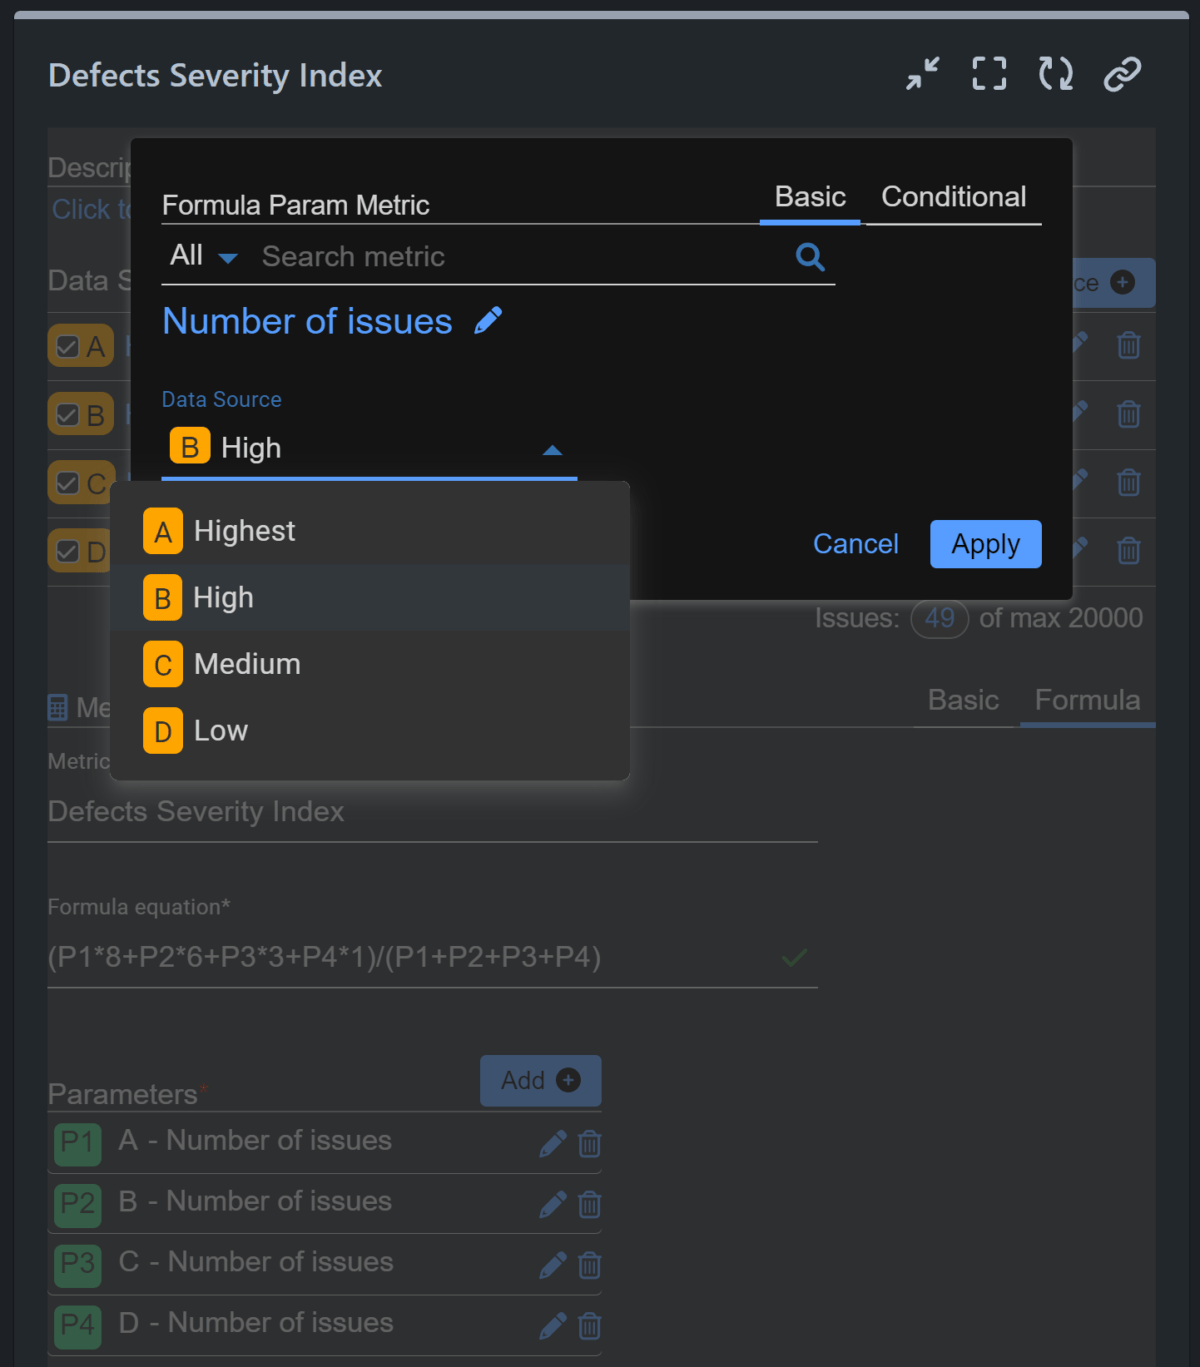
Task: Click the metric search magnifier icon
Action: click(x=810, y=257)
